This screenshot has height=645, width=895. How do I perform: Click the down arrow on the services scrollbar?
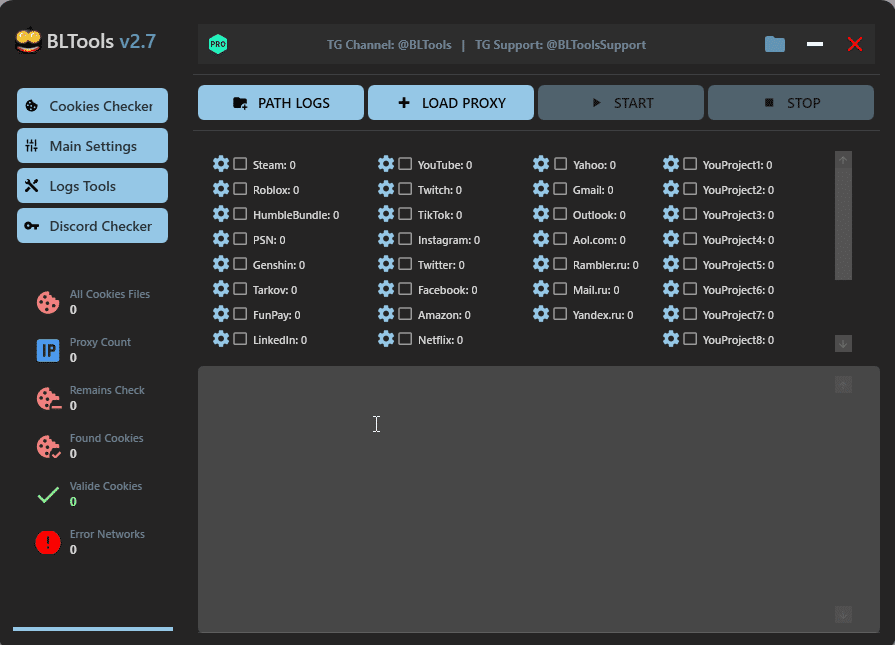coord(843,343)
